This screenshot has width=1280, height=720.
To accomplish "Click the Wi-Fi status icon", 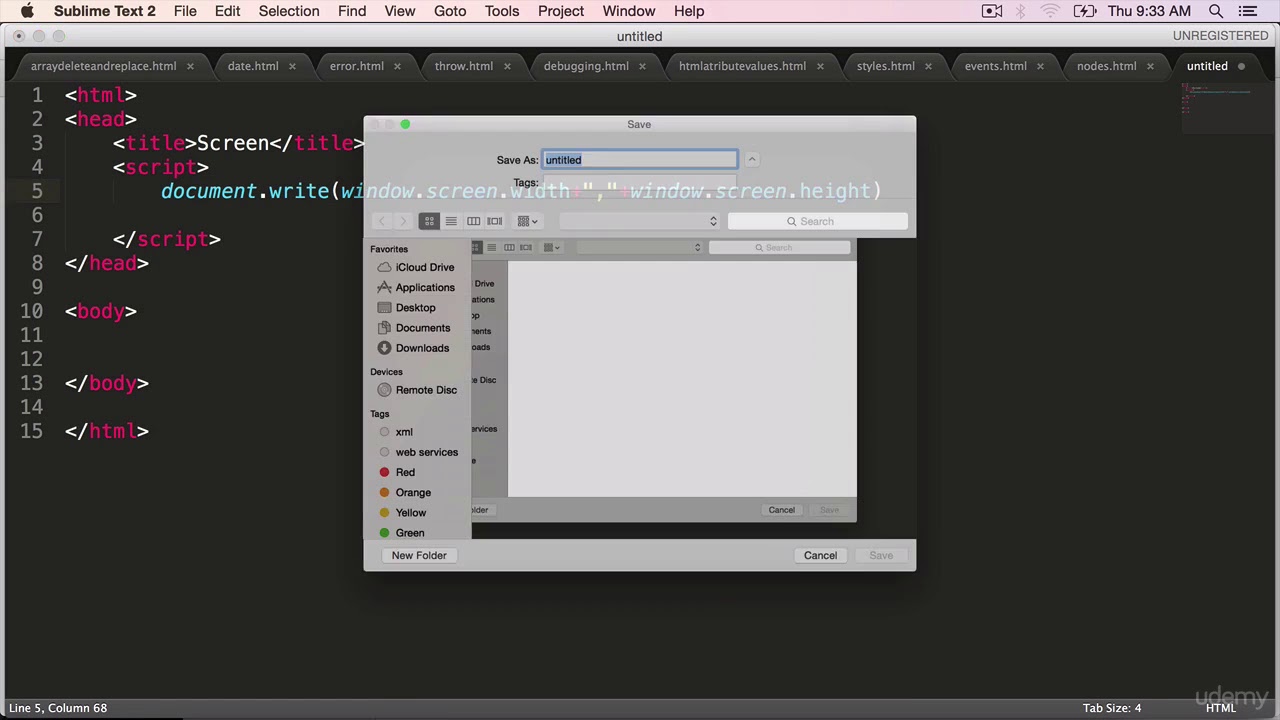I will pyautogui.click(x=1050, y=11).
